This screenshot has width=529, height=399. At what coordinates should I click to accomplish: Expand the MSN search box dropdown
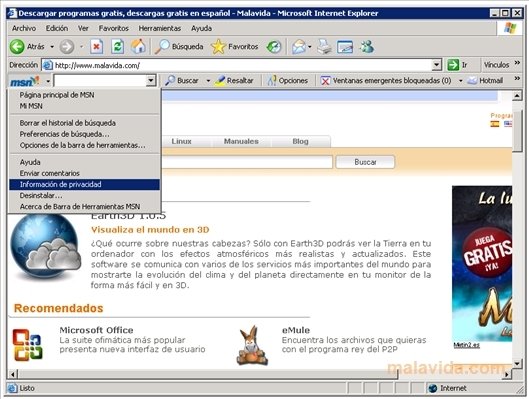tap(151, 81)
